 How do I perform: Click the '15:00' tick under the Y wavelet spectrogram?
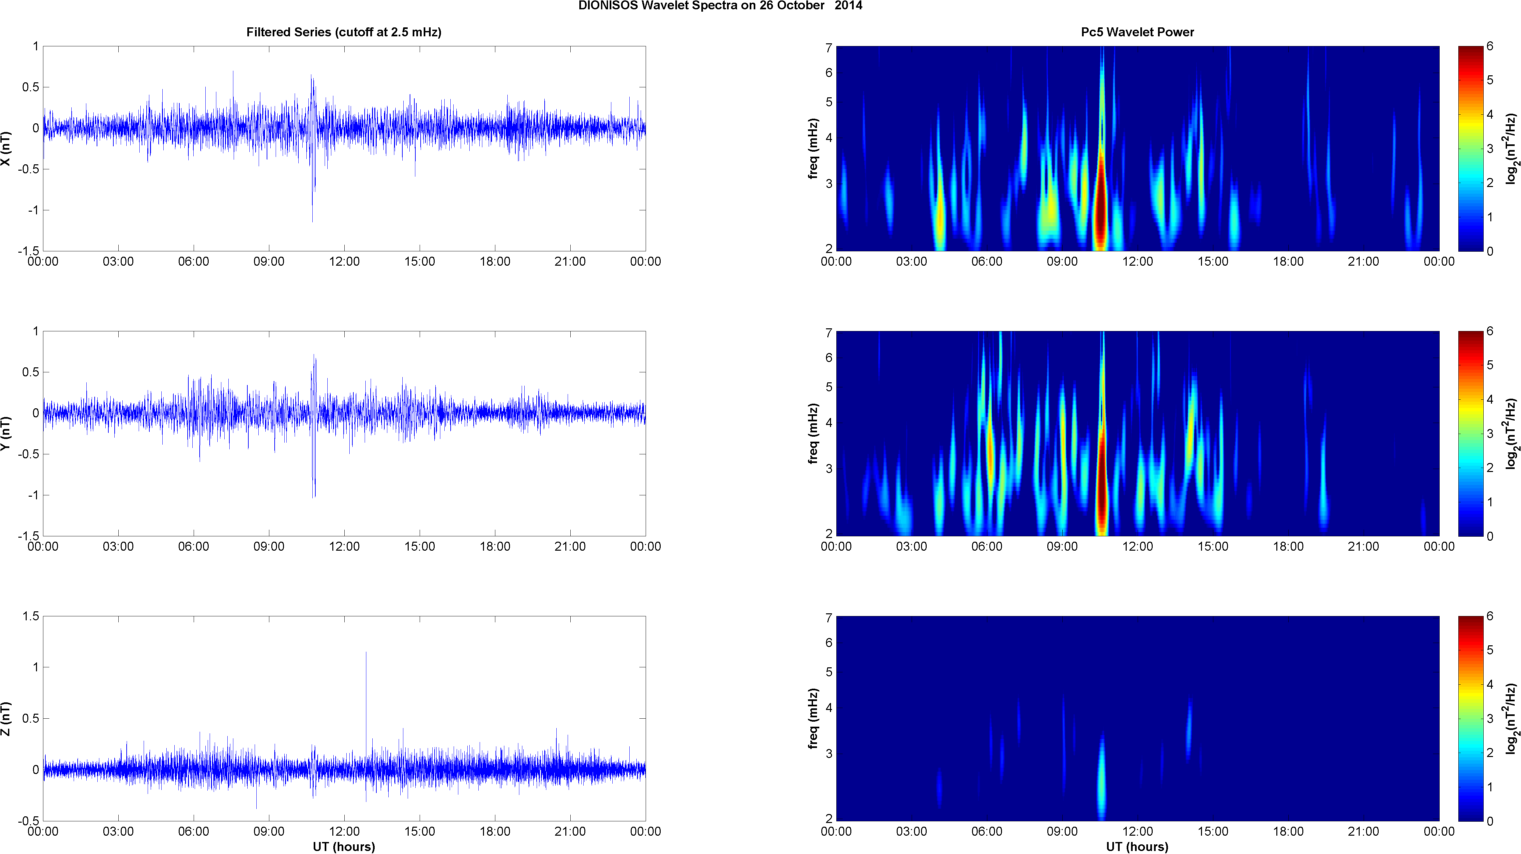click(1213, 547)
